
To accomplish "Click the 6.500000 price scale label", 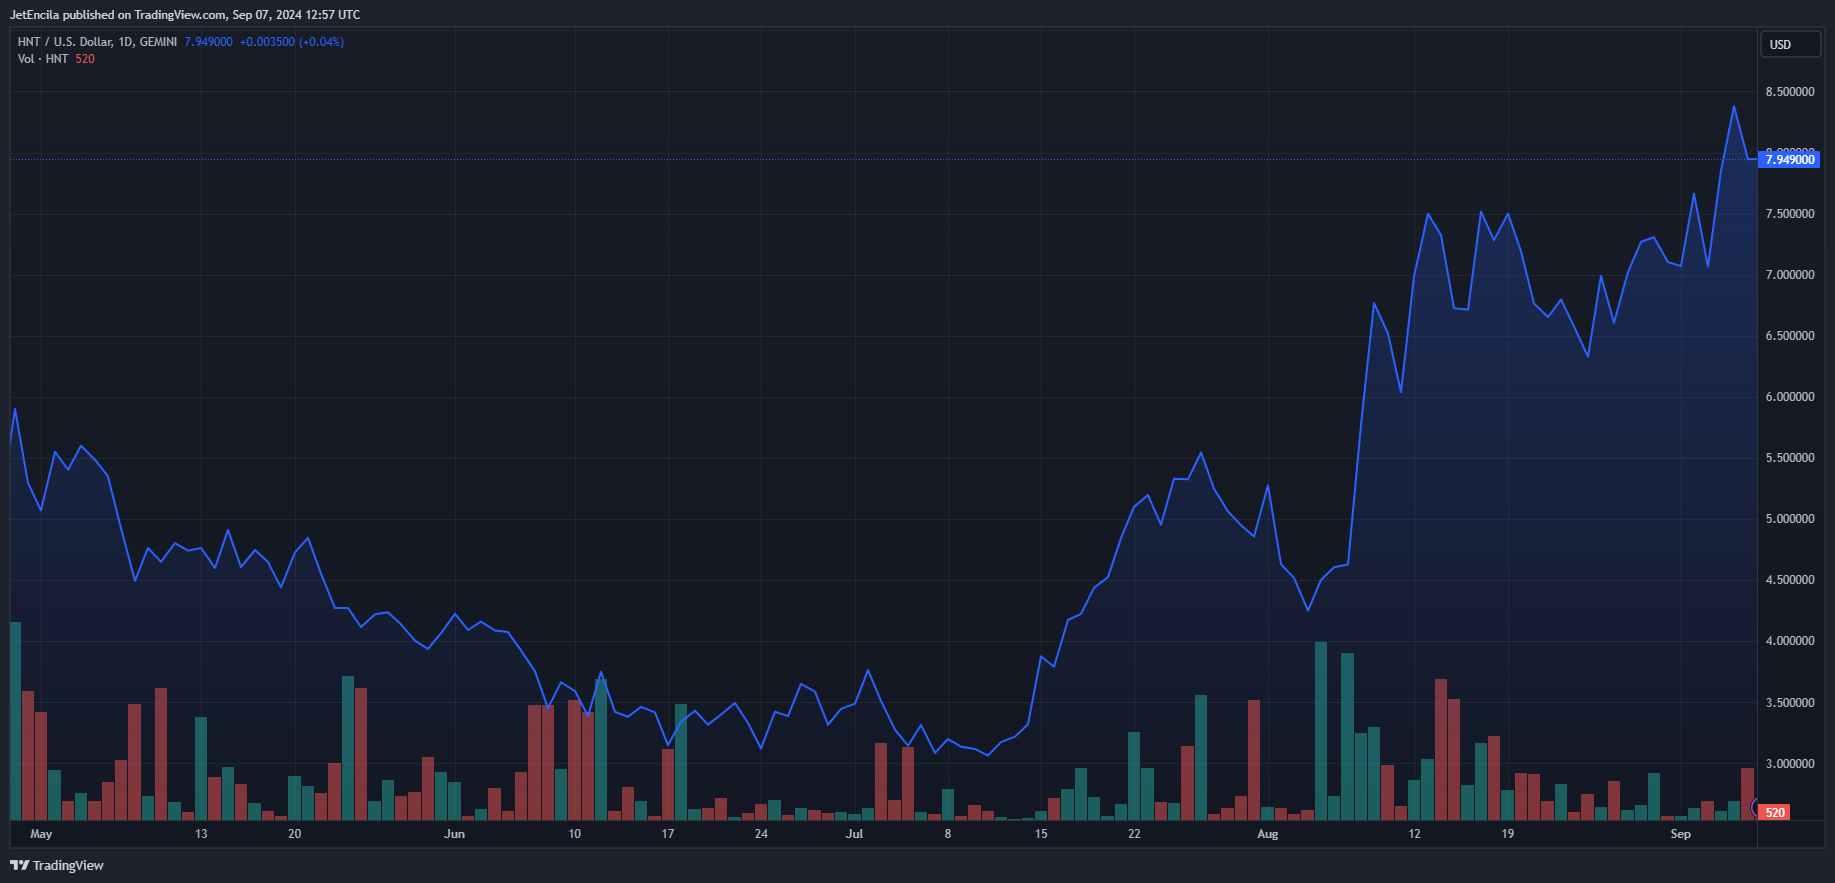I will [x=1789, y=336].
